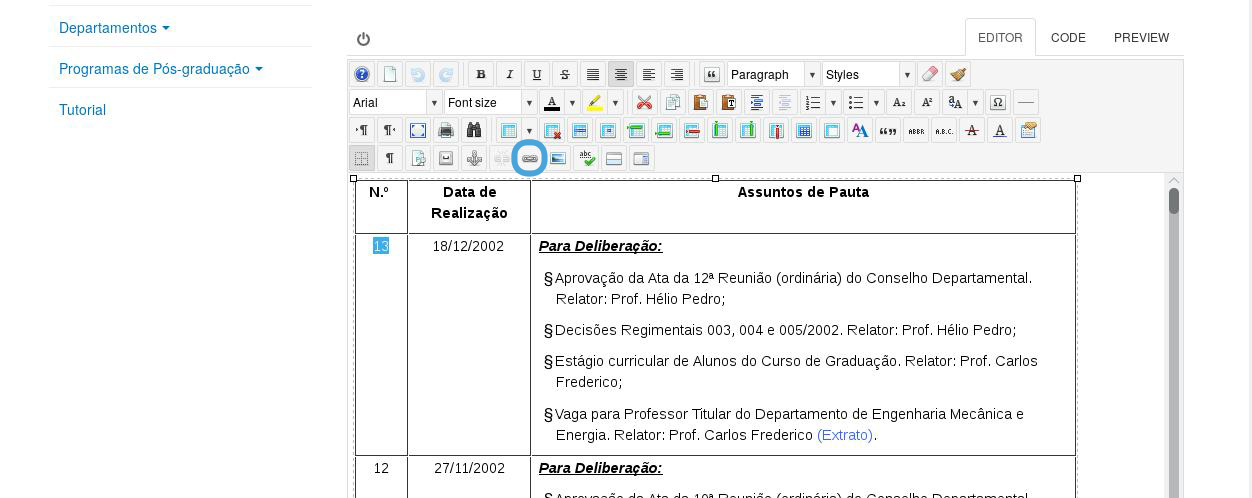Copy the selection to clipboard
1252x498 pixels.
click(673, 102)
